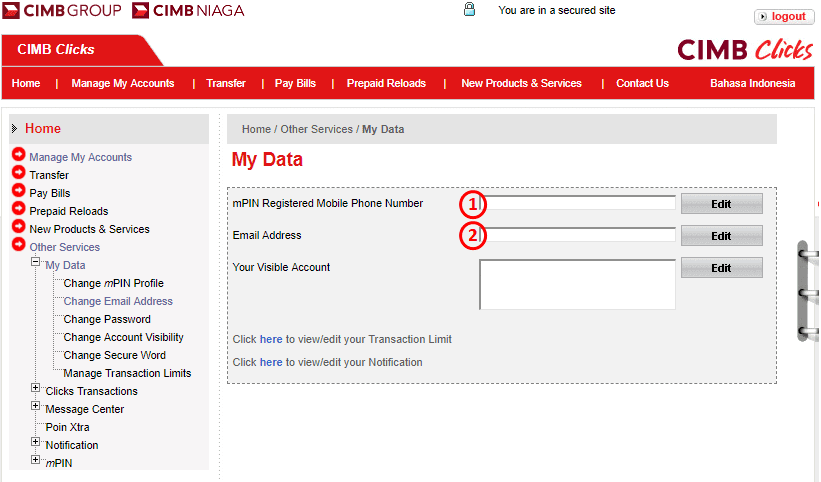Select Manage Transaction Limits in the tree
This screenshot has width=821, height=482.
pyautogui.click(x=127, y=373)
